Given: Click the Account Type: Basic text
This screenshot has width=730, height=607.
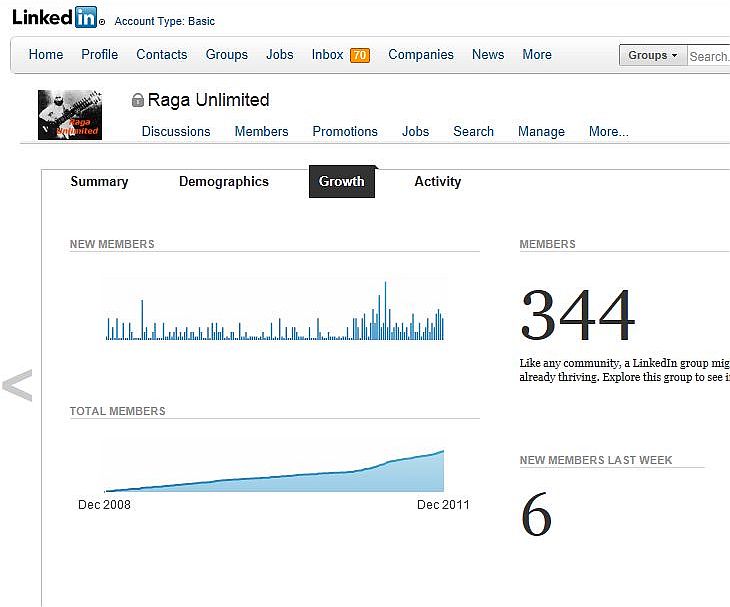Looking at the screenshot, I should tap(165, 21).
